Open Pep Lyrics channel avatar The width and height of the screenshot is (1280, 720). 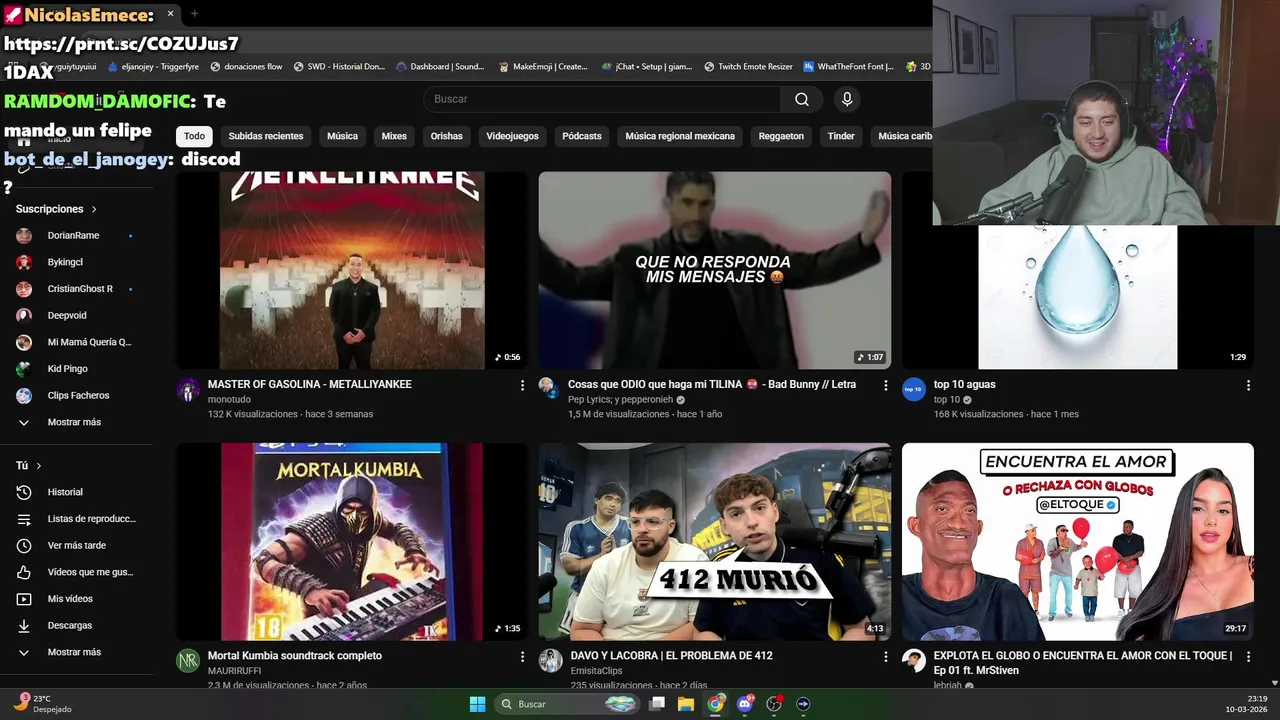click(550, 390)
